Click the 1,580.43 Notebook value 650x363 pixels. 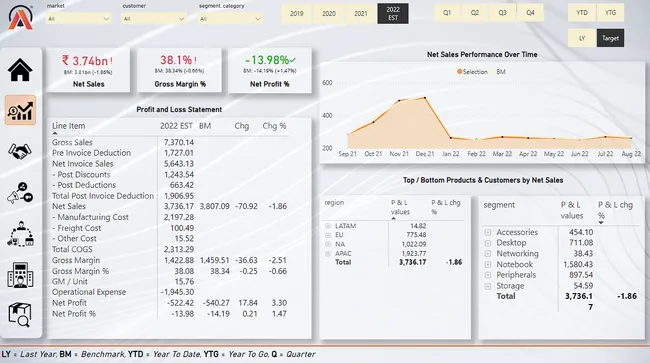tap(578, 264)
